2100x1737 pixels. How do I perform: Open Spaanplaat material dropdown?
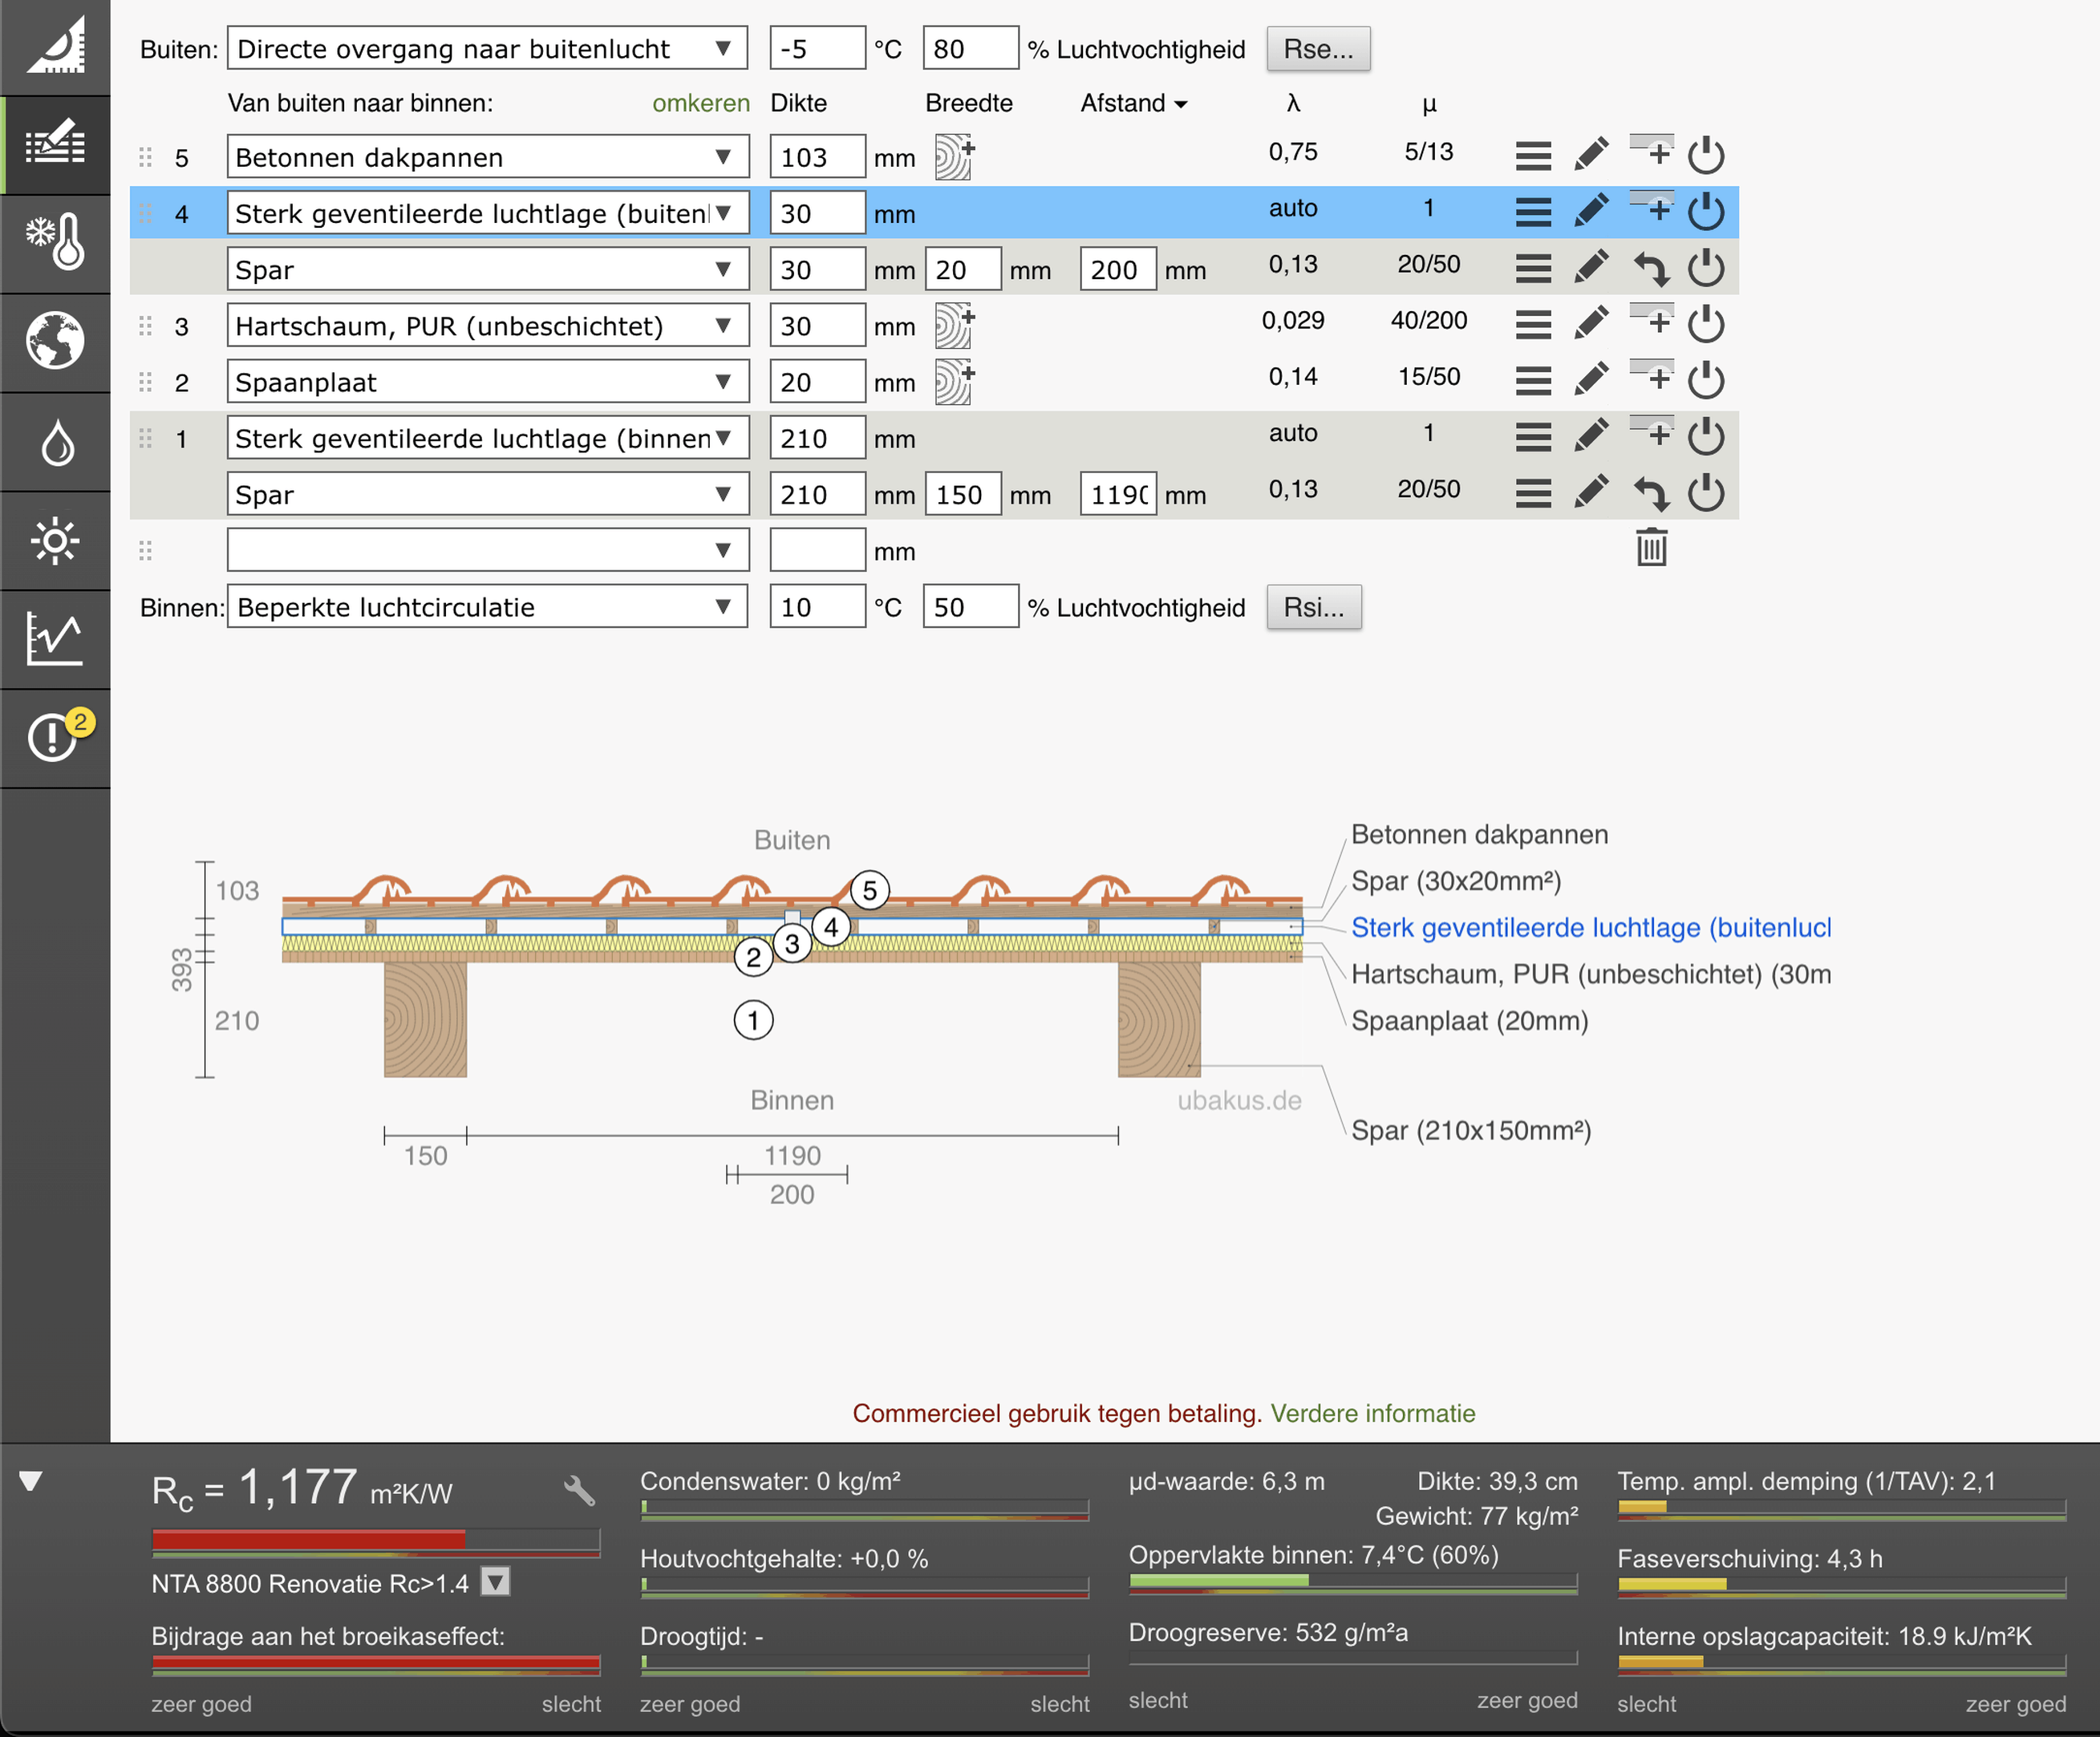pos(487,381)
